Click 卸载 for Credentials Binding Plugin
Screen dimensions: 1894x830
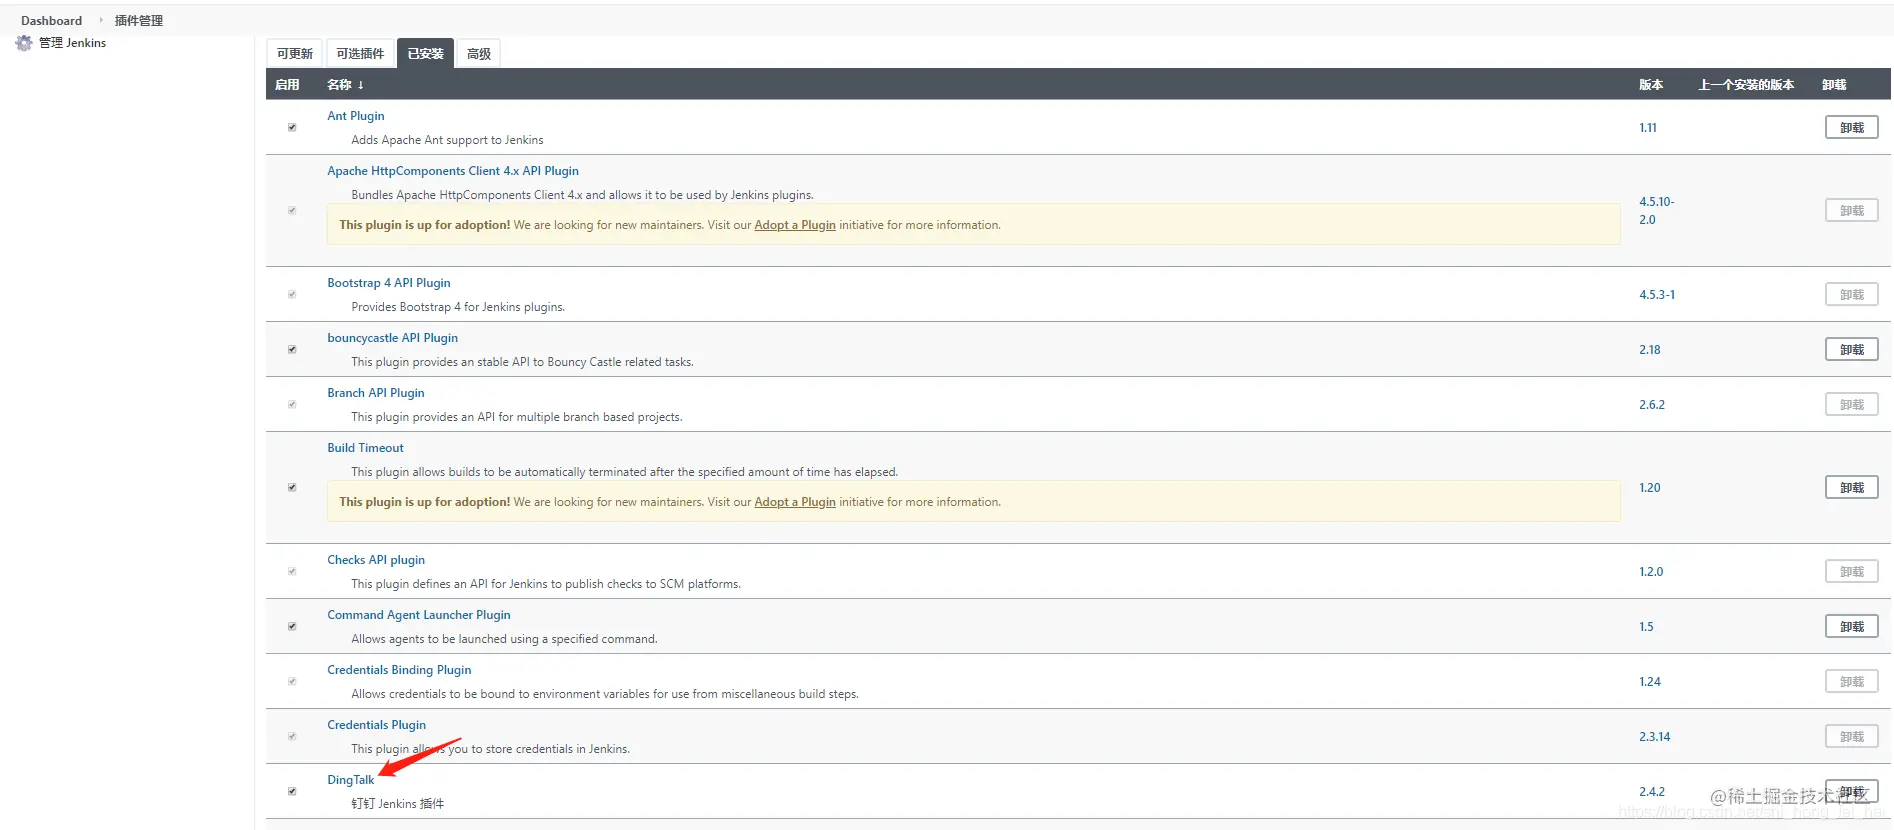pyautogui.click(x=1852, y=681)
